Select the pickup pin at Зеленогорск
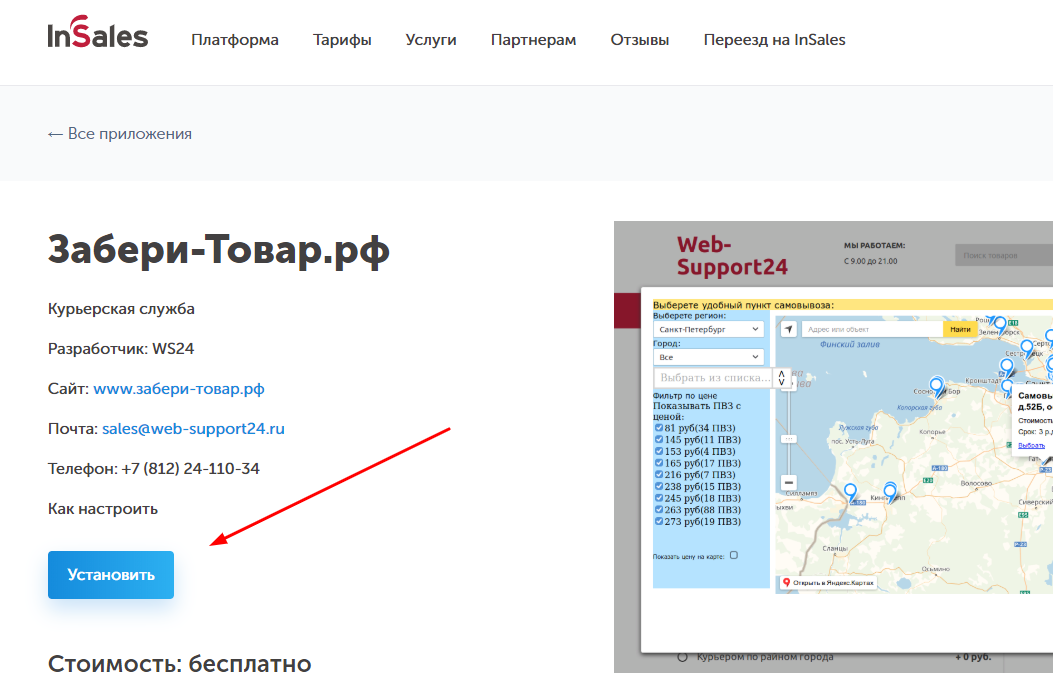The width and height of the screenshot is (1053, 690). coord(1000,325)
